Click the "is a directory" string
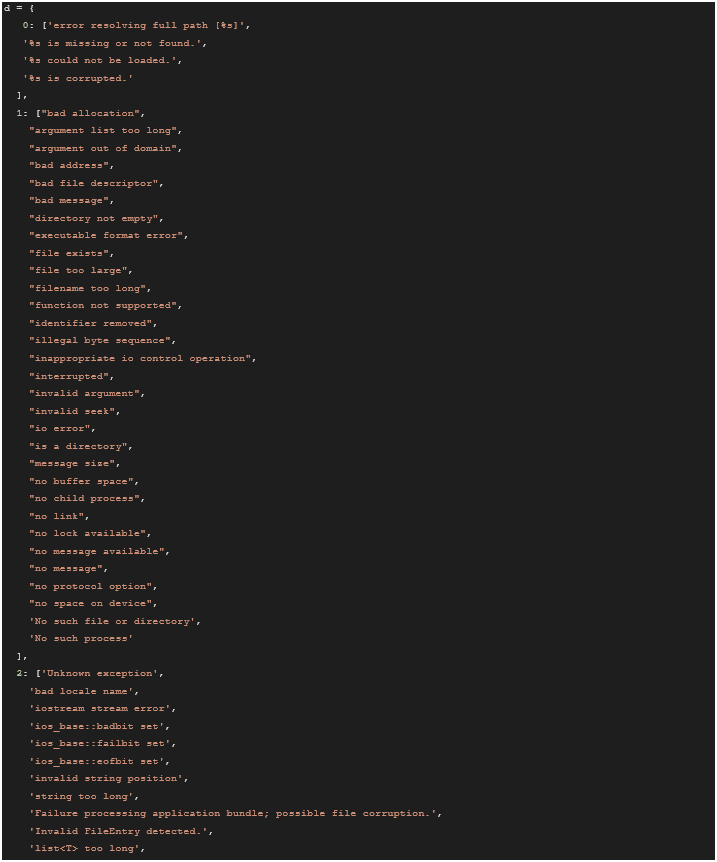Viewport: 717px width, 862px height. pyautogui.click(x=79, y=446)
